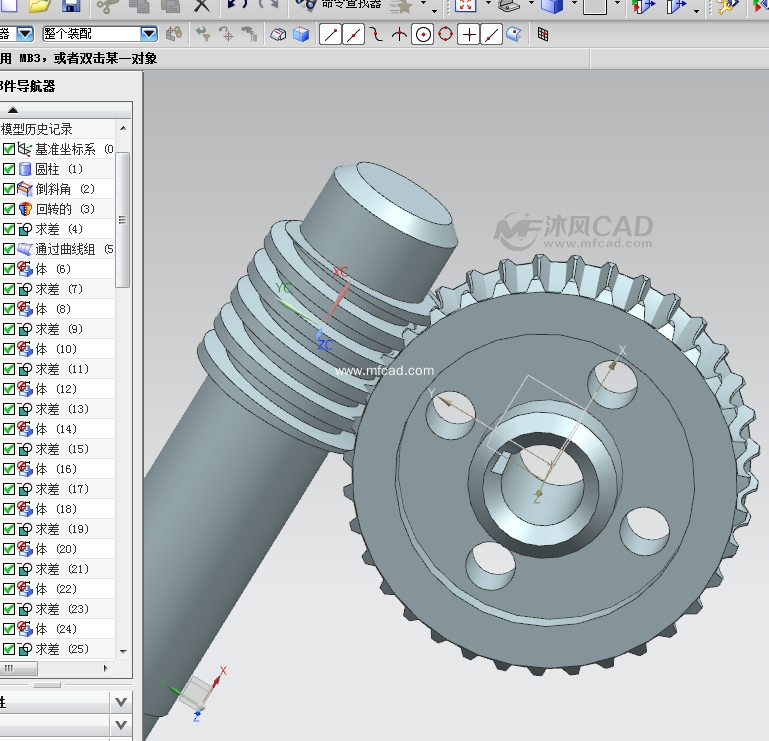The width and height of the screenshot is (769, 741).
Task: Select 求差 (19) in model history
Action: (62, 529)
